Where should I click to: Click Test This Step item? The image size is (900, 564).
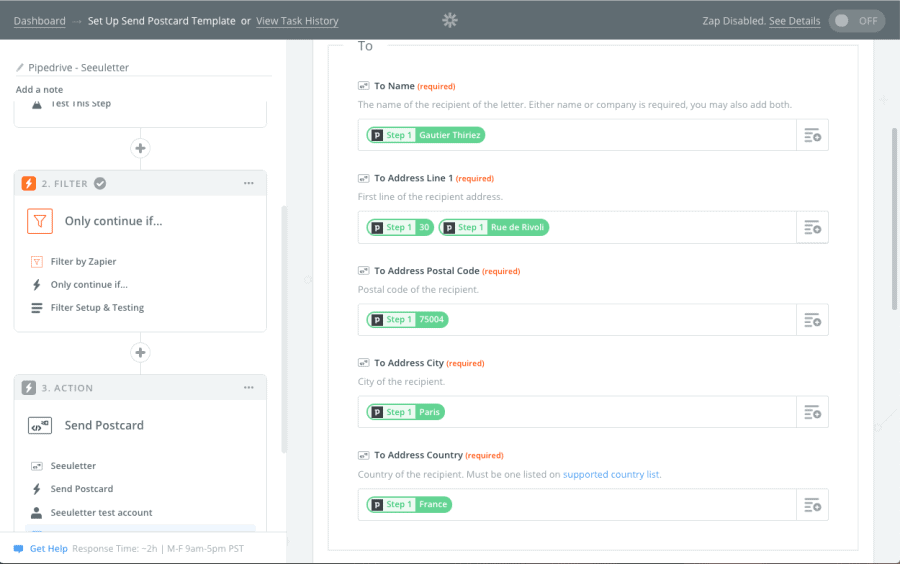(80, 103)
